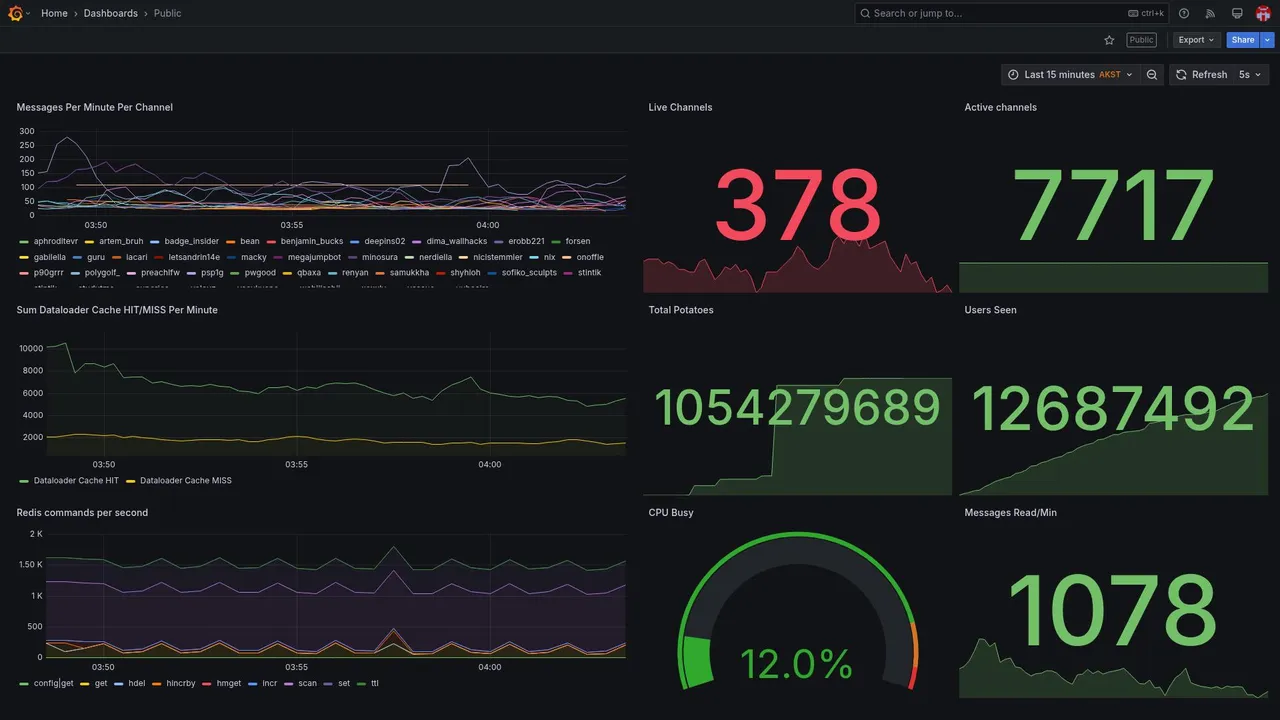The height and width of the screenshot is (720, 1280).
Task: Navigate to Dashboards breadcrumb
Action: [x=111, y=13]
